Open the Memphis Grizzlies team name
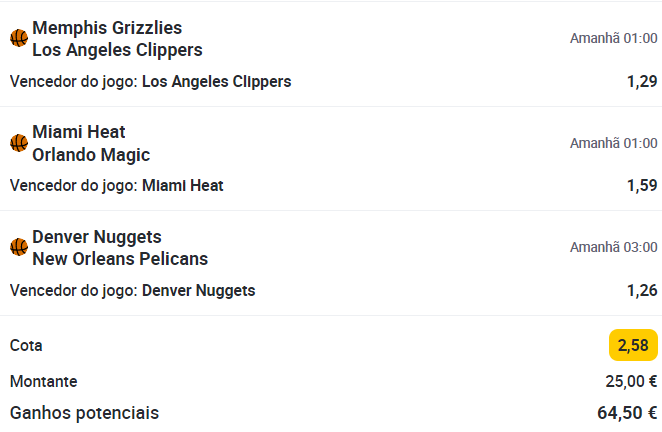Viewport: 662px width, 432px height. pos(107,28)
